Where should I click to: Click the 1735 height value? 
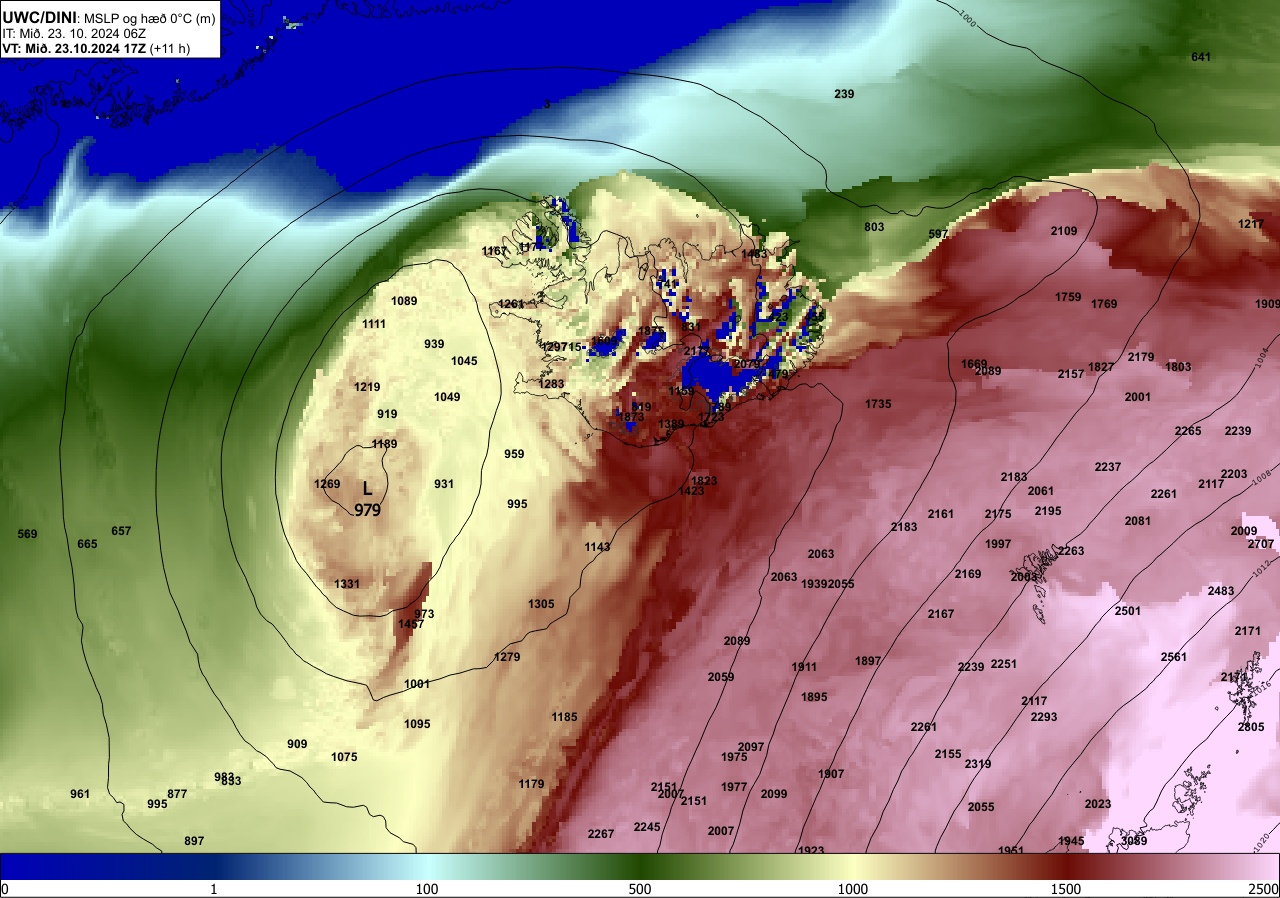pos(878,404)
